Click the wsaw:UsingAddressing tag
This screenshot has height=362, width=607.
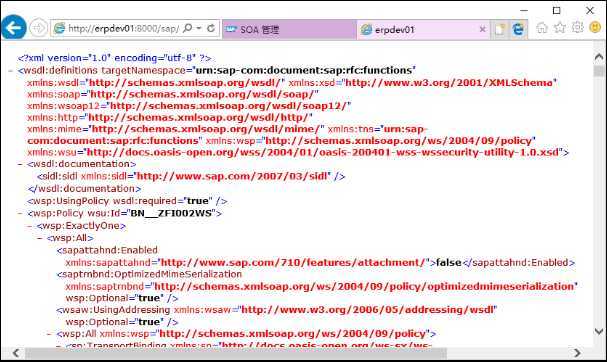[x=113, y=310]
